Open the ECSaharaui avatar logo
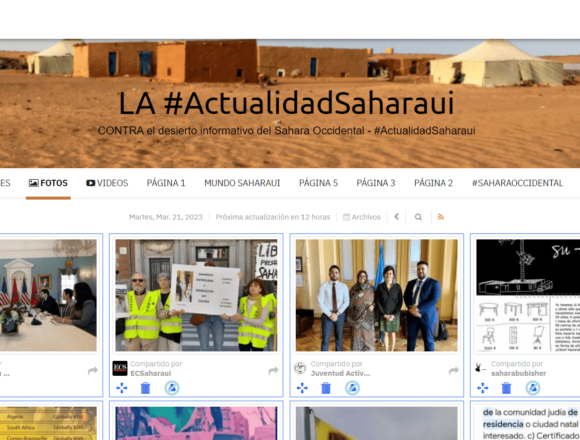 (x=120, y=368)
